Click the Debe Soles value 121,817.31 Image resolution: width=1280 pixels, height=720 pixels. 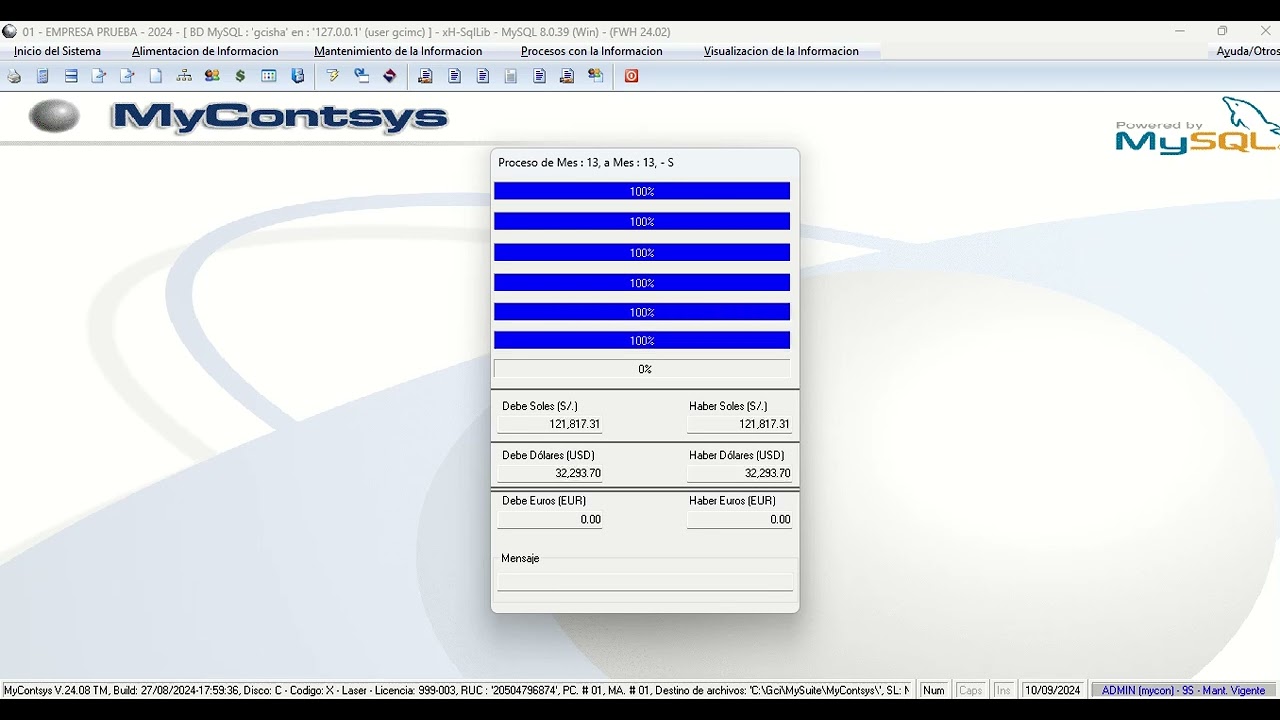tap(550, 424)
